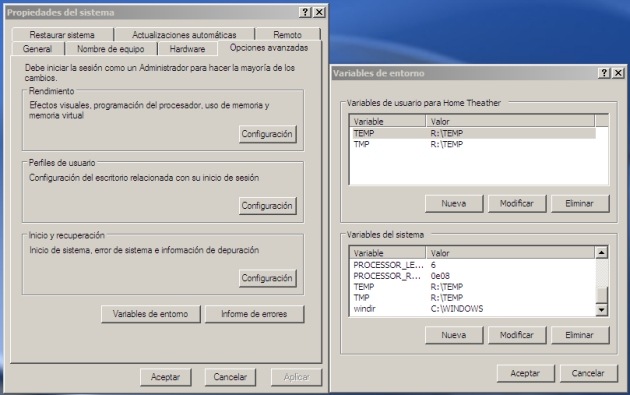
Task: Click Variable column header in system variables
Action: (388, 253)
